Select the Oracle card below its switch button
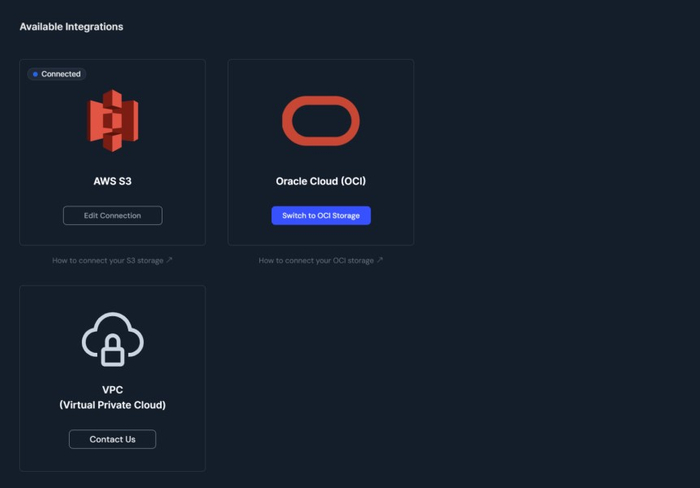The image size is (700, 488). pyautogui.click(x=320, y=235)
